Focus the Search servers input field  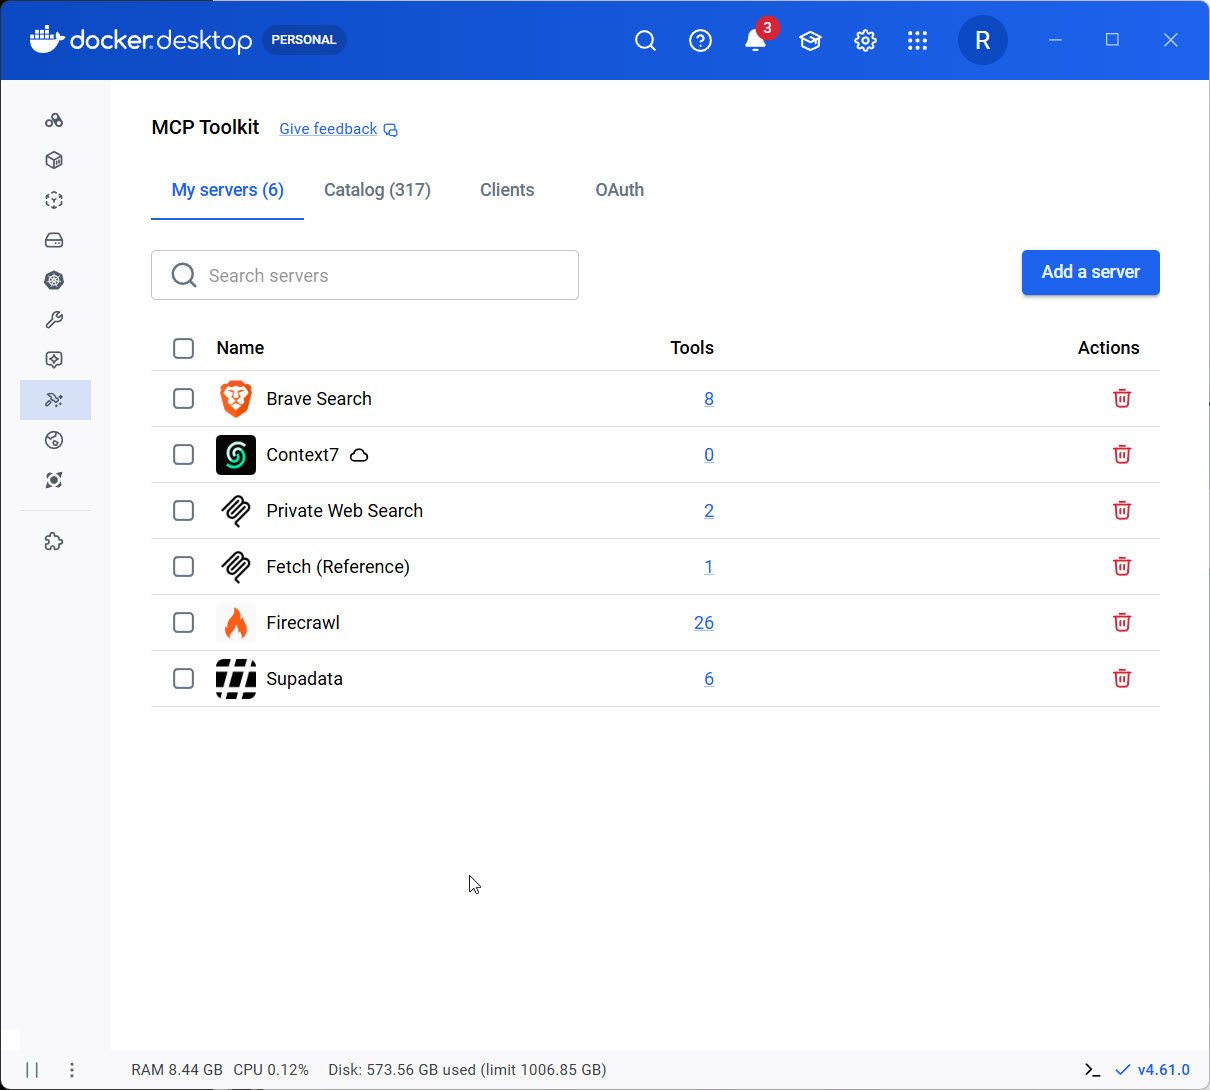[x=365, y=275]
